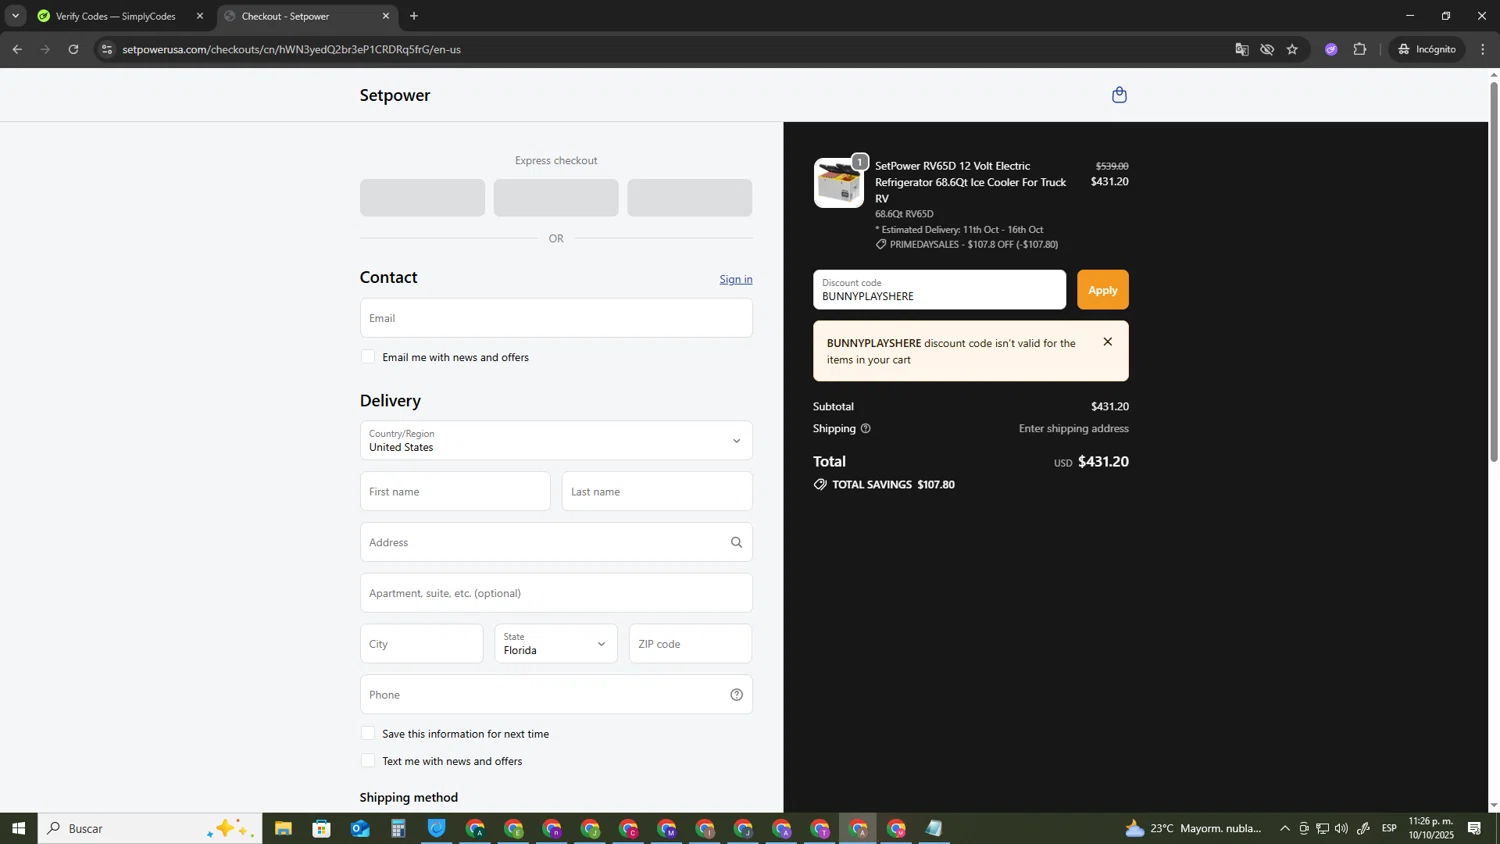Viewport: 1500px width, 844px height.
Task: Click the Google Translate icon in address bar
Action: 1242,49
